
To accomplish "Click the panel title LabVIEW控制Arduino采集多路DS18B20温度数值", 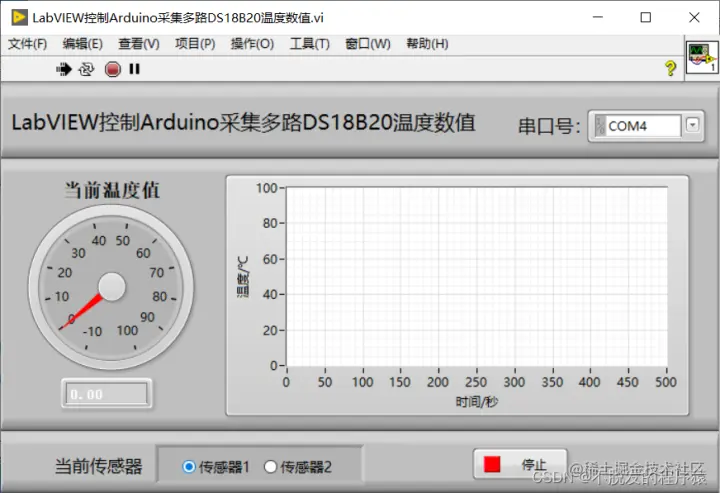I will coord(243,123).
